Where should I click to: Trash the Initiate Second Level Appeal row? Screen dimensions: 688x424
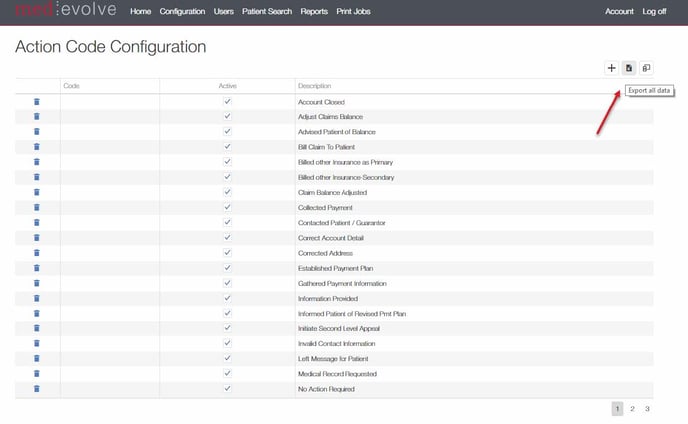(37, 328)
